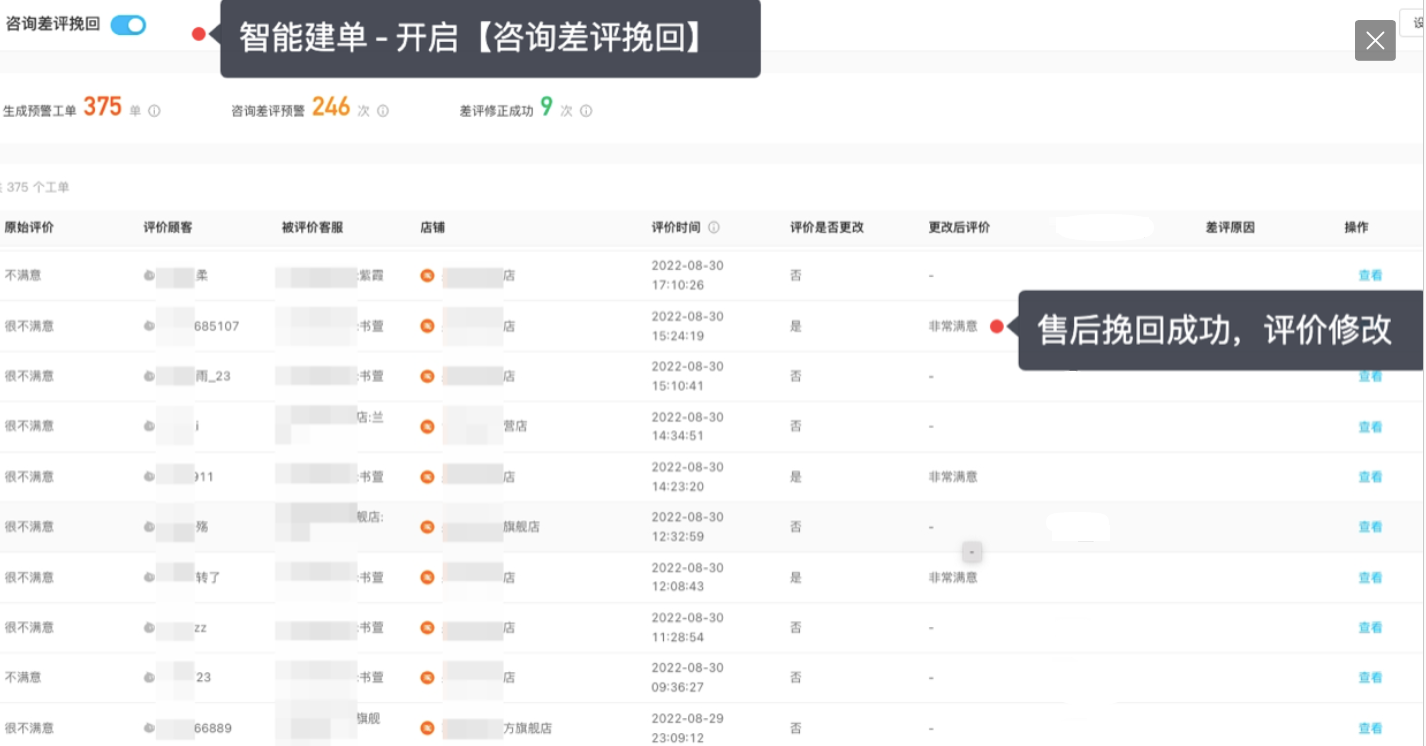Click store icon in the 15:10:41 row
1426x746 pixels.
pos(427,376)
